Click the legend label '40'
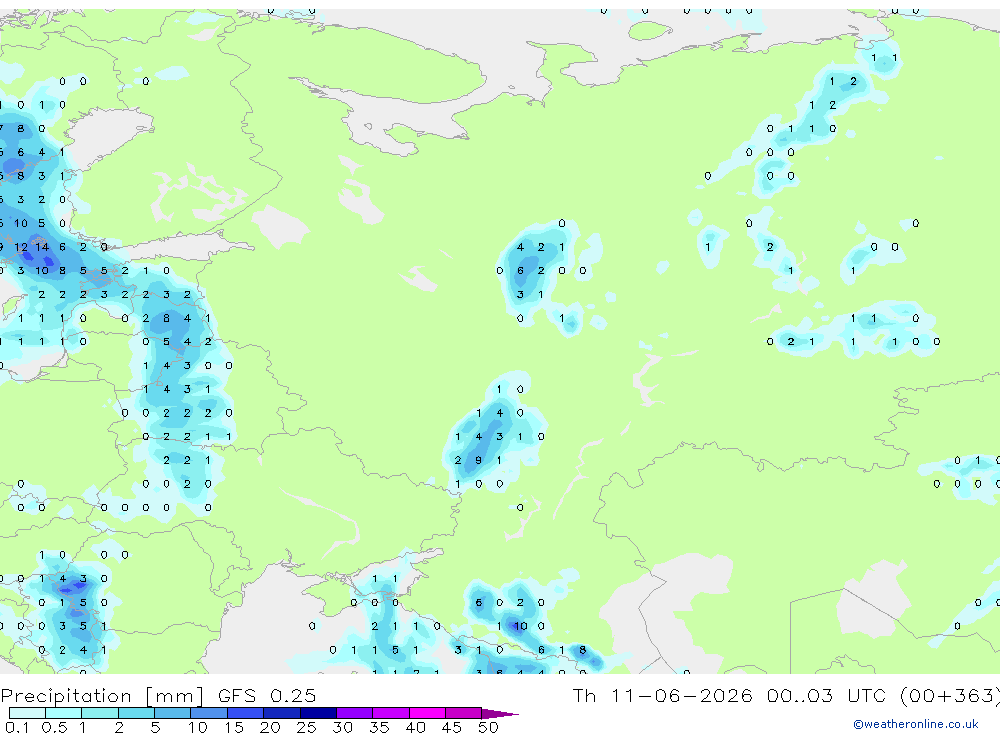The width and height of the screenshot is (1000, 733). [x=415, y=727]
